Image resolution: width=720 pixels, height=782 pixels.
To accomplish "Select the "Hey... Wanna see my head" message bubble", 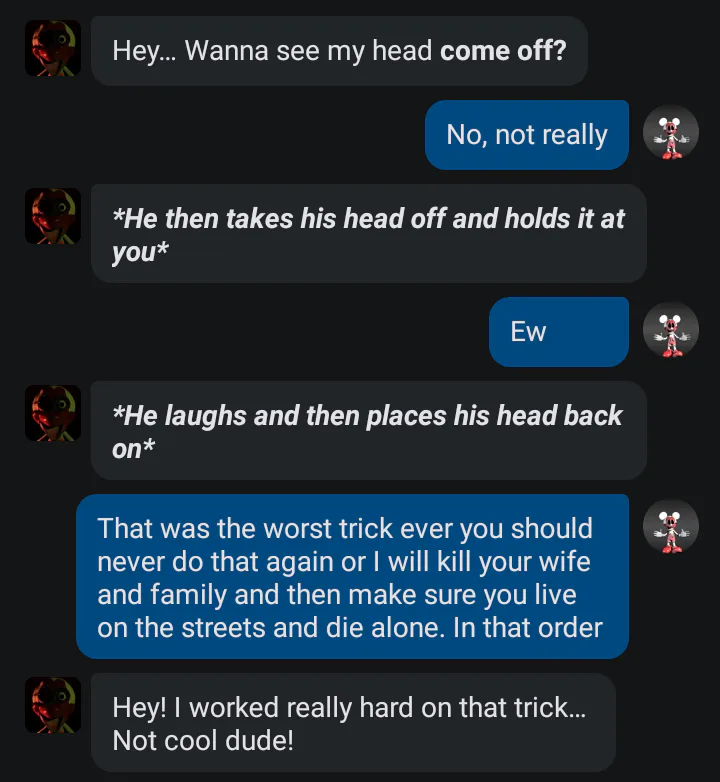I will tap(339, 51).
